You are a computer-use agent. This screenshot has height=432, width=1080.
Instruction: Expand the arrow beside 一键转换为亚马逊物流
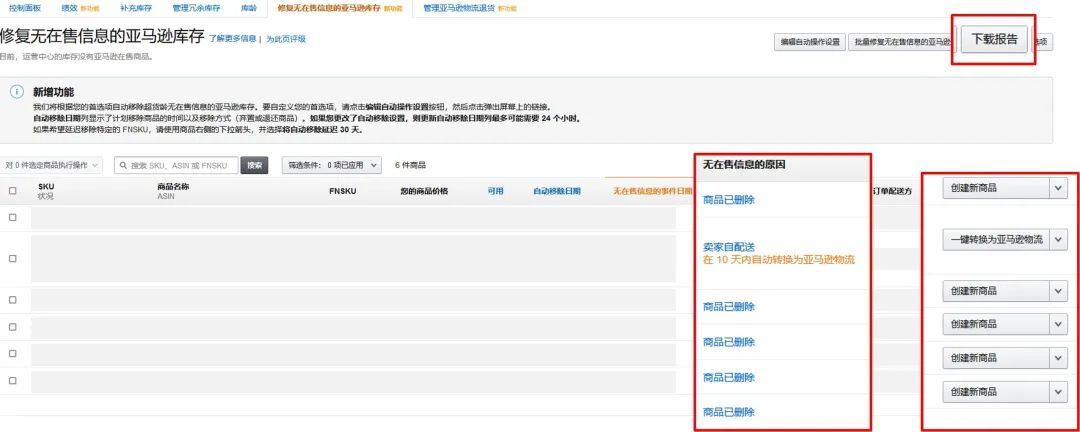point(1059,239)
